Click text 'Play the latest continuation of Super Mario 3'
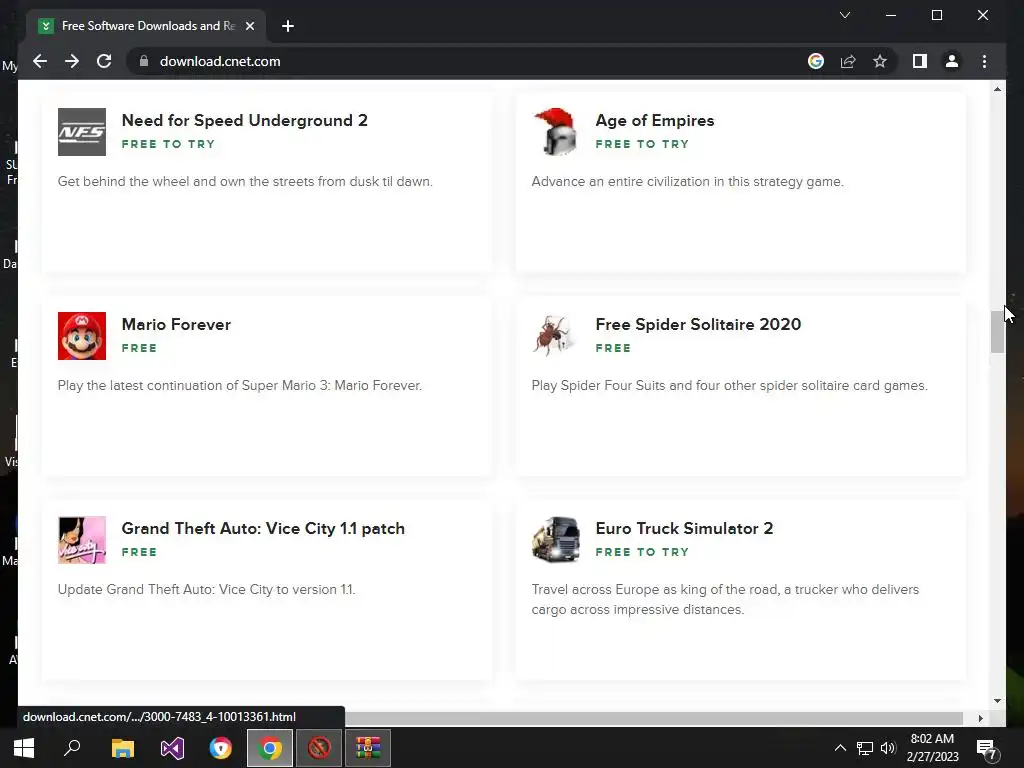Viewport: 1024px width, 768px height. [193, 385]
